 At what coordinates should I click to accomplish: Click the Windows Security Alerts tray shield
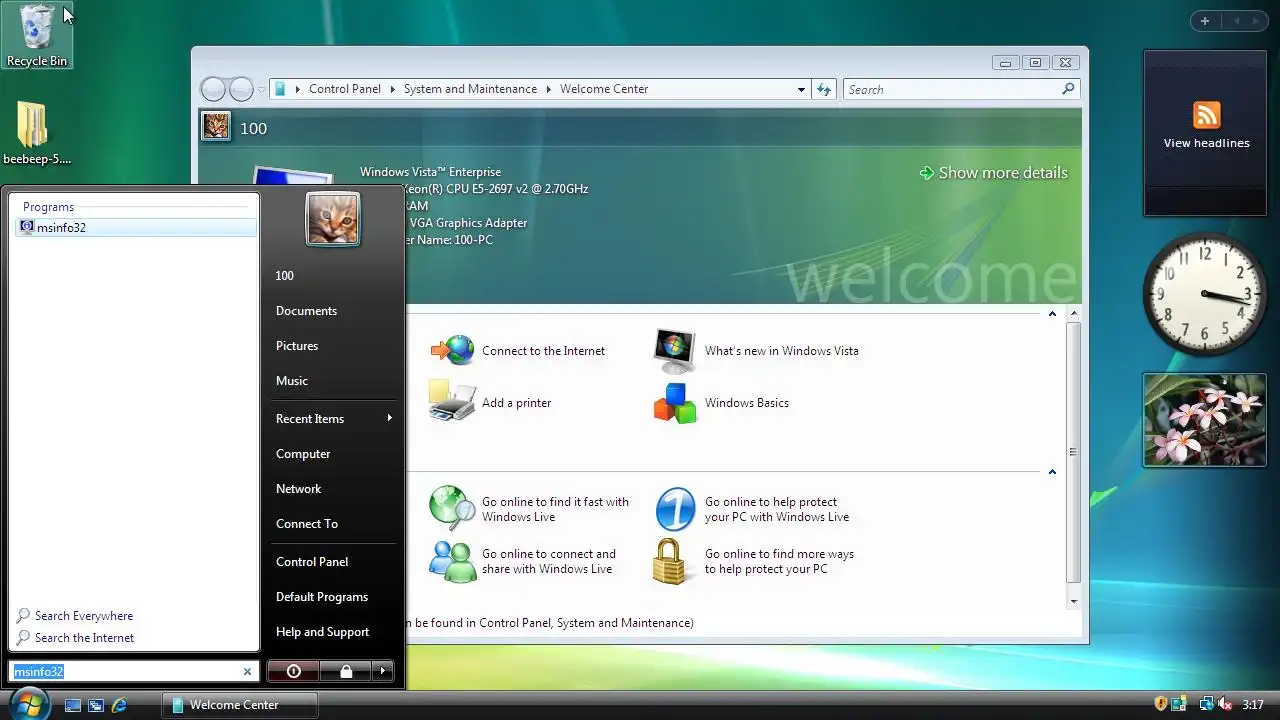click(1161, 704)
